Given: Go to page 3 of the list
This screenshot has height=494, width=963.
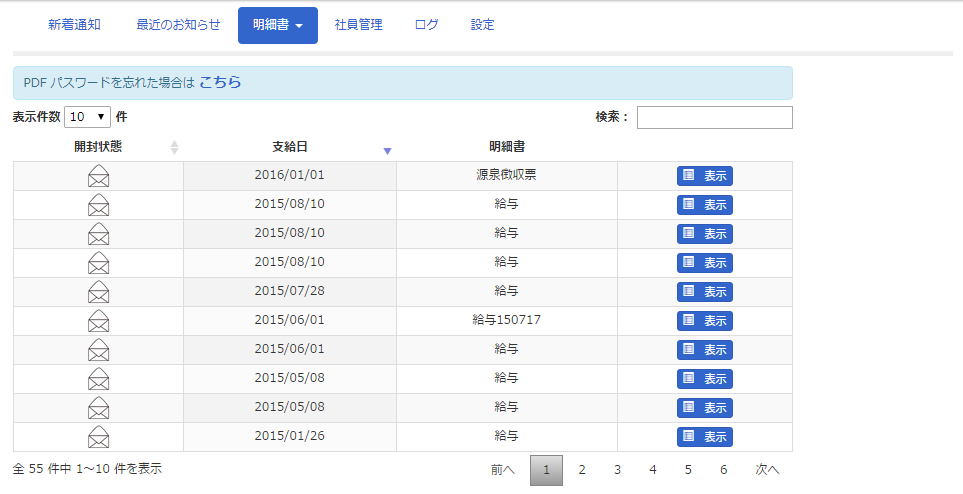Looking at the screenshot, I should coord(617,470).
